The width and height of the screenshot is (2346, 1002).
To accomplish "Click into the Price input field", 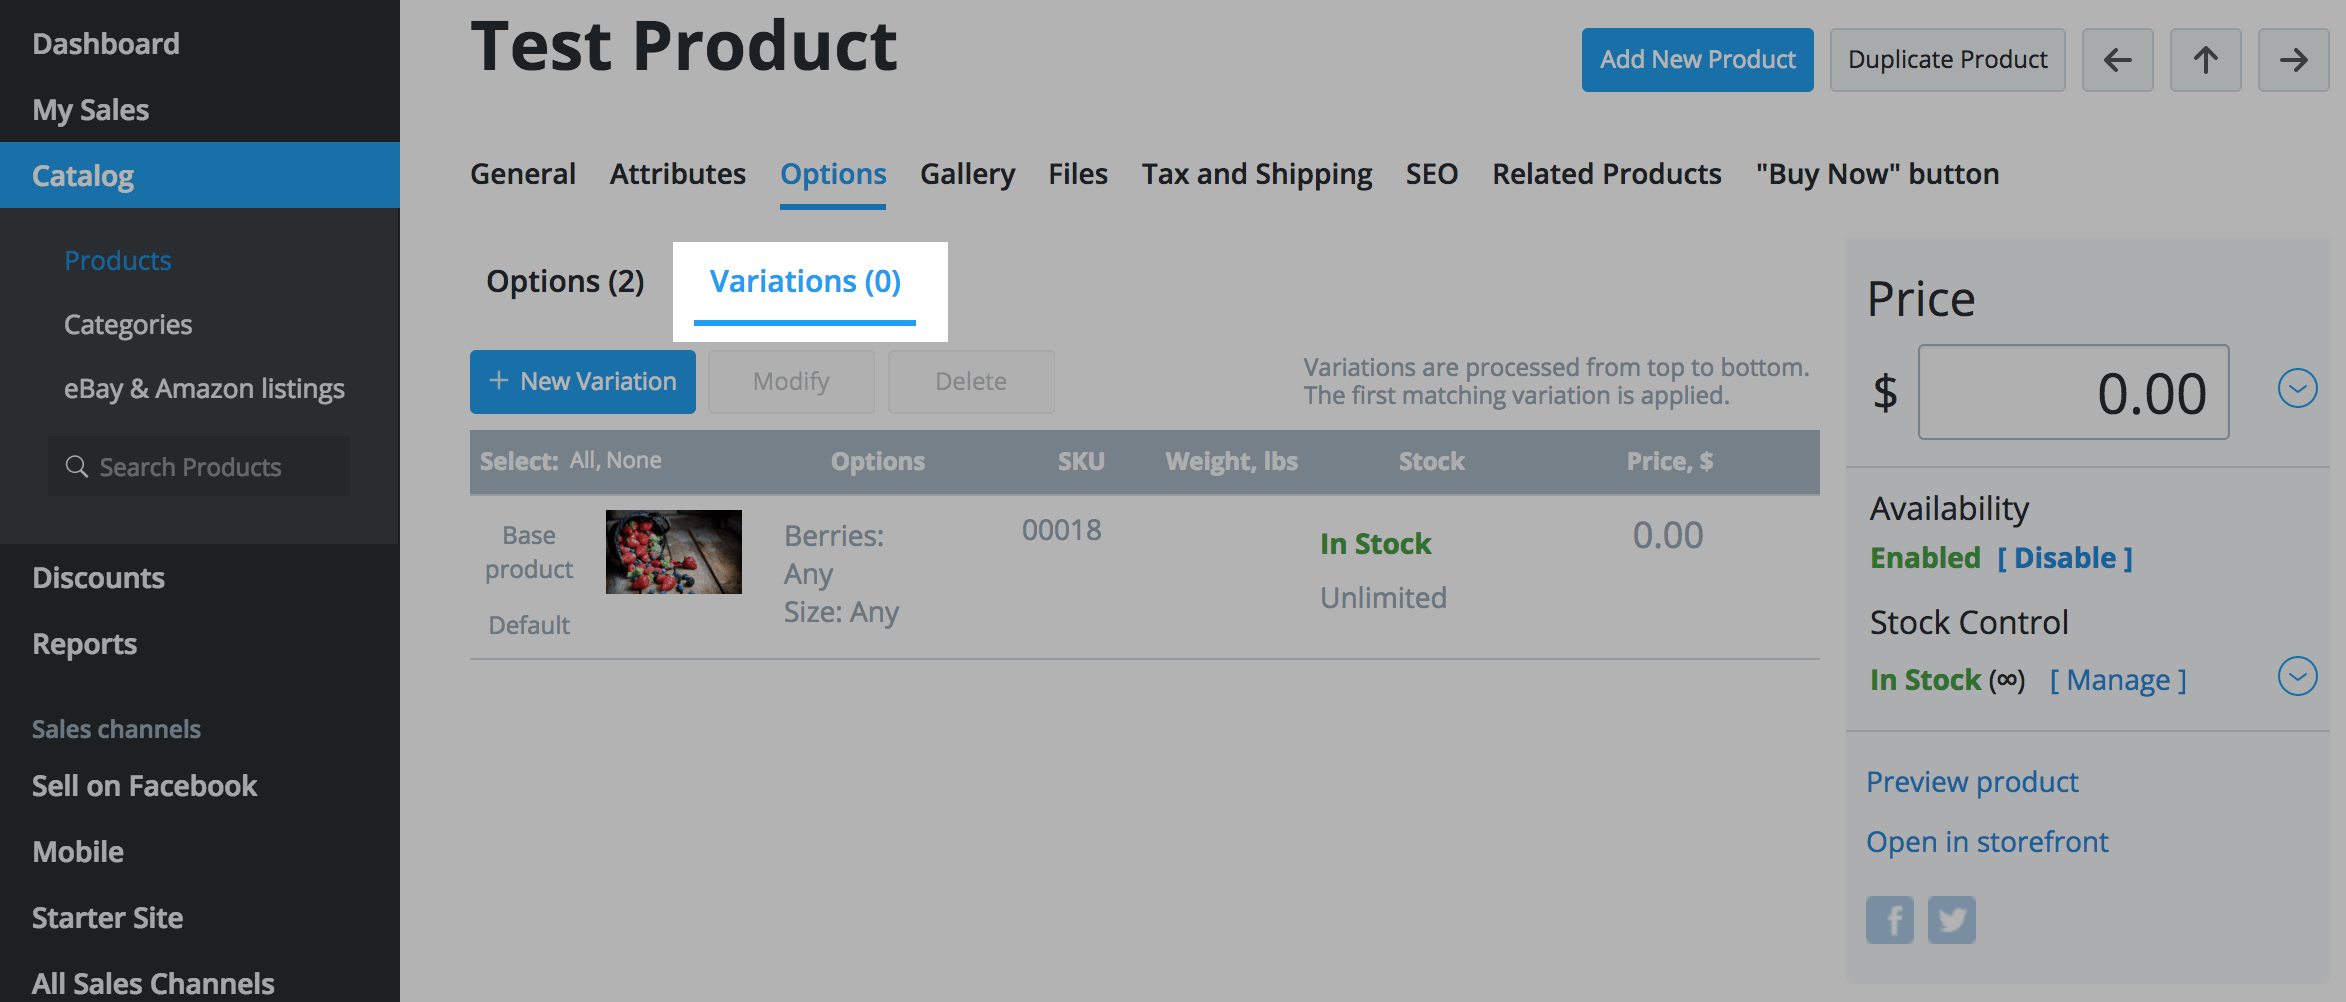I will [2073, 392].
